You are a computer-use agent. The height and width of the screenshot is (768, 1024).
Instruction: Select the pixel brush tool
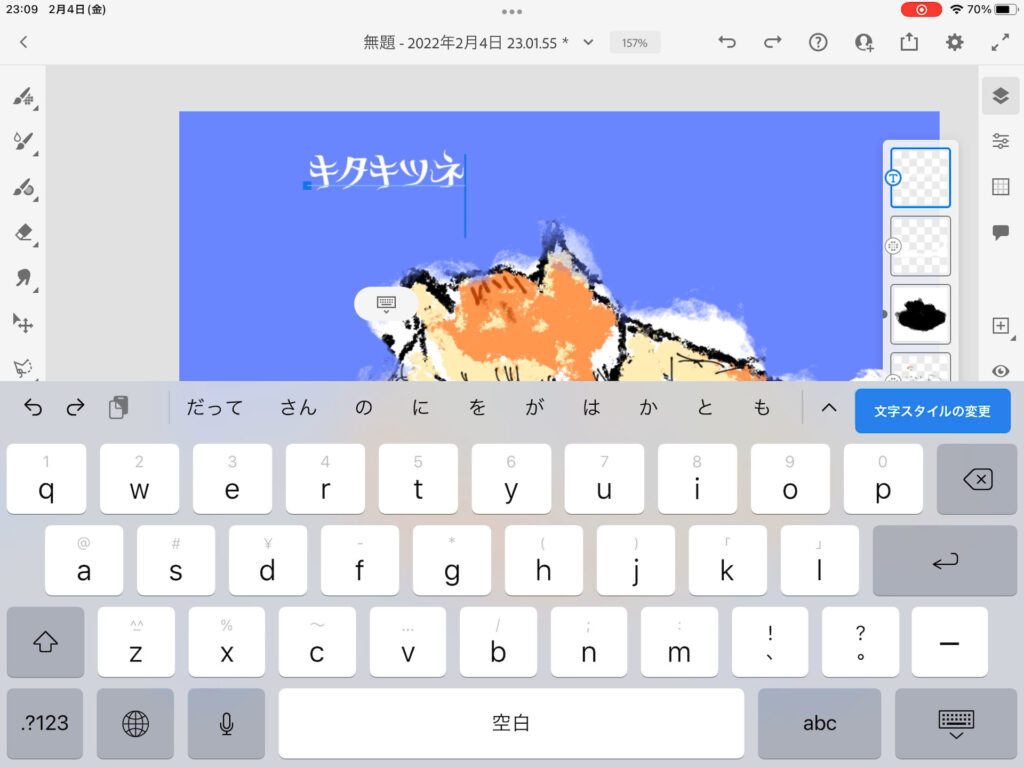[x=23, y=97]
